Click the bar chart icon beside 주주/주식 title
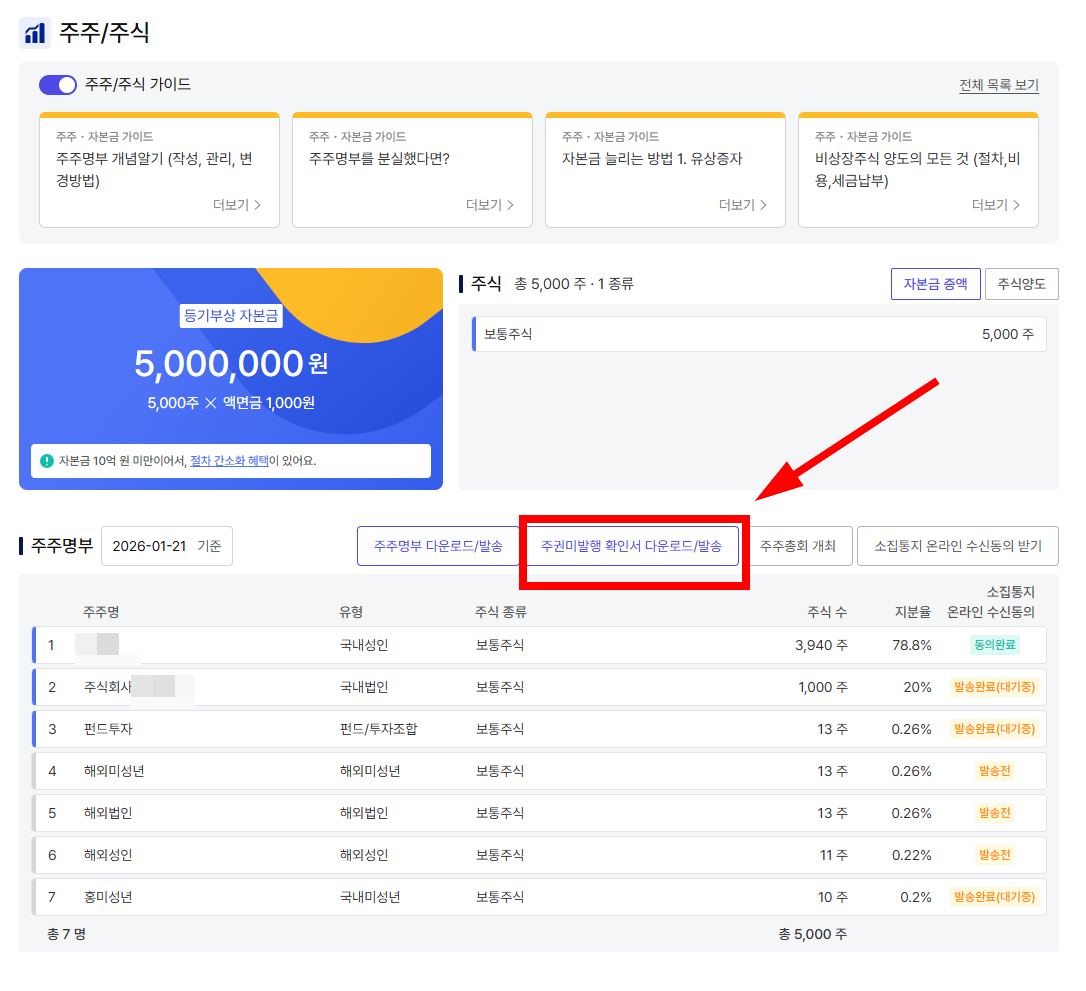This screenshot has width=1086, height=991. (36, 31)
